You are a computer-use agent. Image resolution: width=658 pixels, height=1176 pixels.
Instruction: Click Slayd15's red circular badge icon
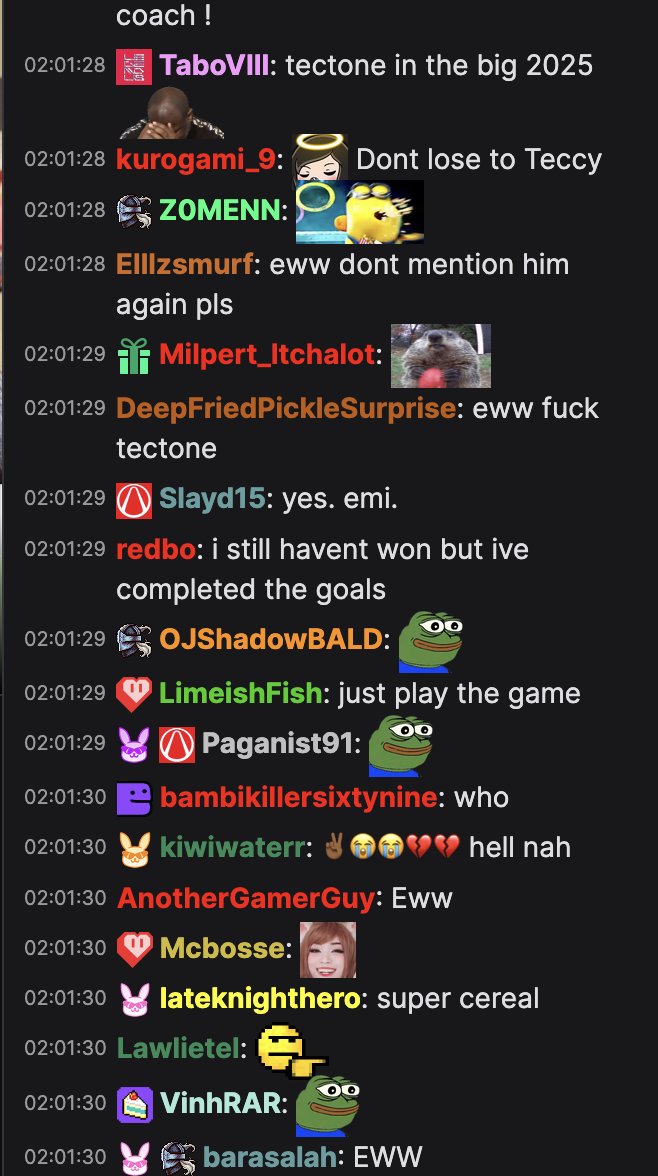134,500
